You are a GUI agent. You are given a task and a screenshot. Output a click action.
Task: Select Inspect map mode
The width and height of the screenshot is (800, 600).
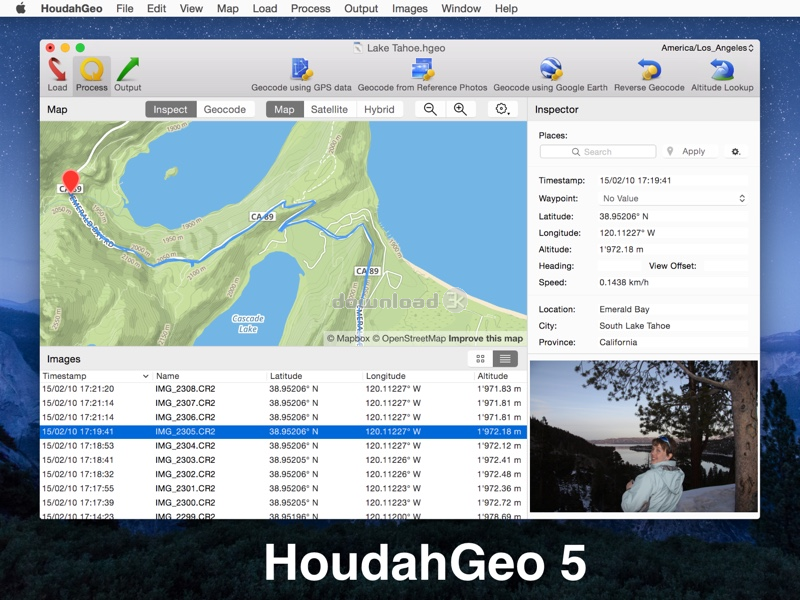click(170, 109)
